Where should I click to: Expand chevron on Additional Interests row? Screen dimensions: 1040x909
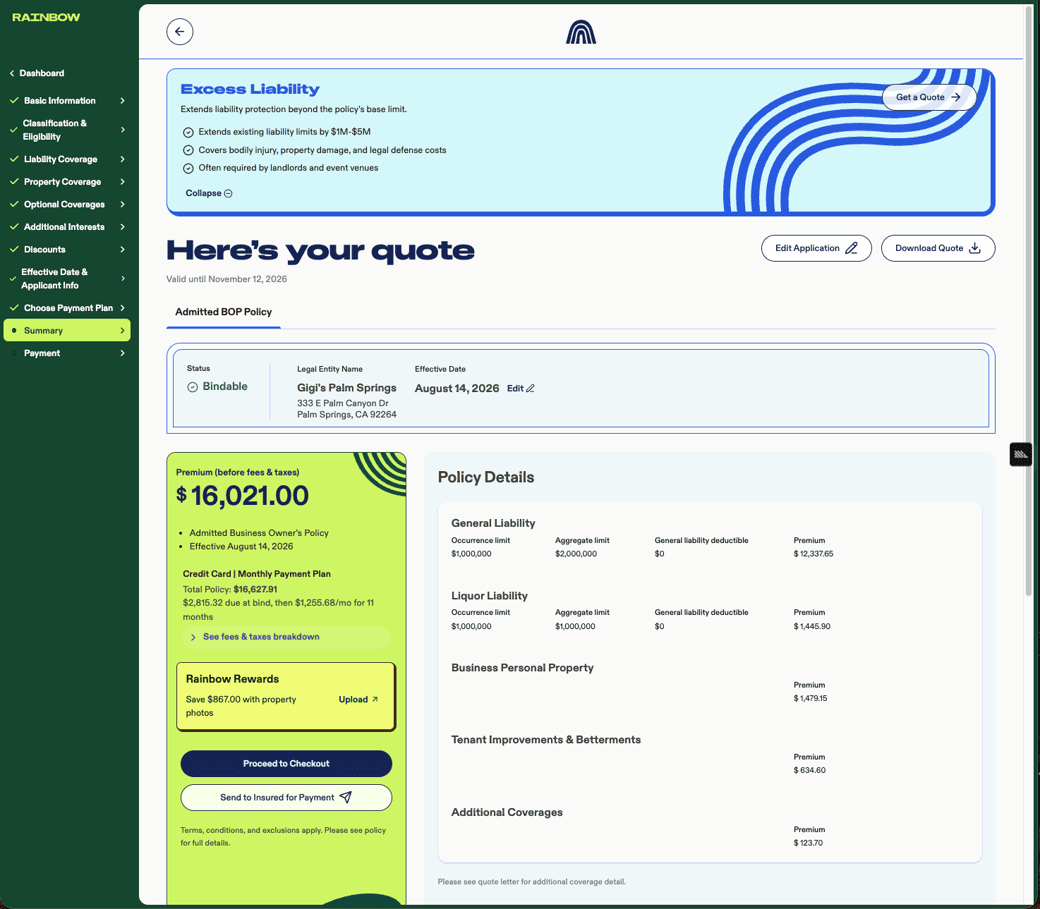click(123, 227)
